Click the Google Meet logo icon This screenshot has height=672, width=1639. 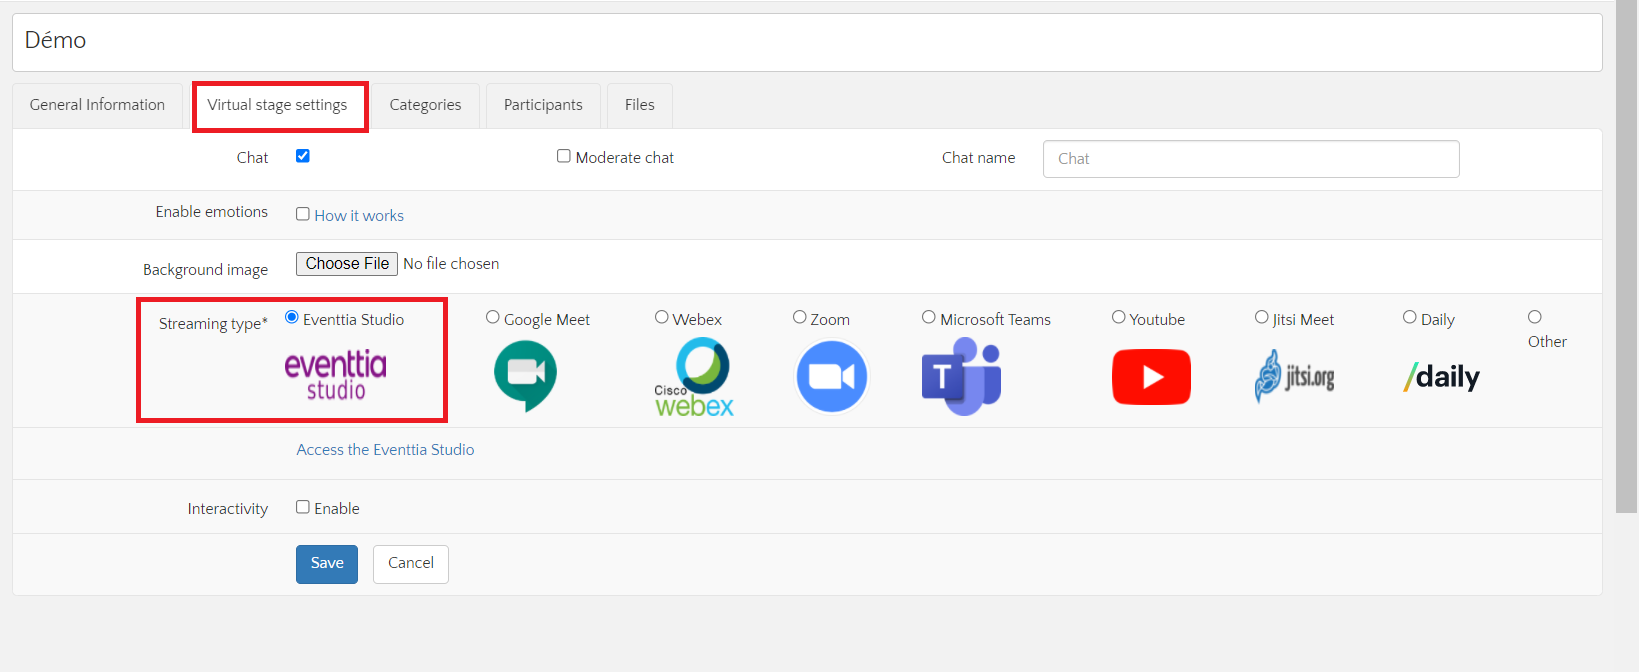[525, 376]
